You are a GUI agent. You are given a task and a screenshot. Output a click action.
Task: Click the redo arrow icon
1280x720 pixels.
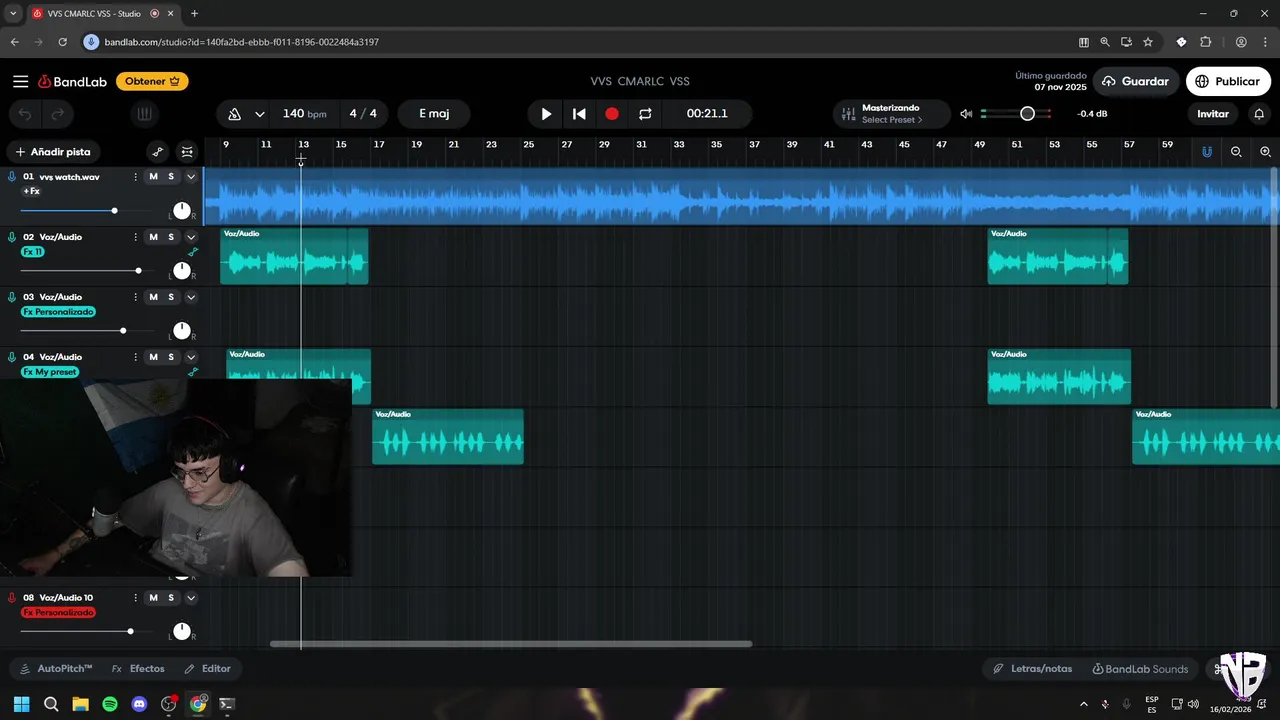[x=58, y=114]
